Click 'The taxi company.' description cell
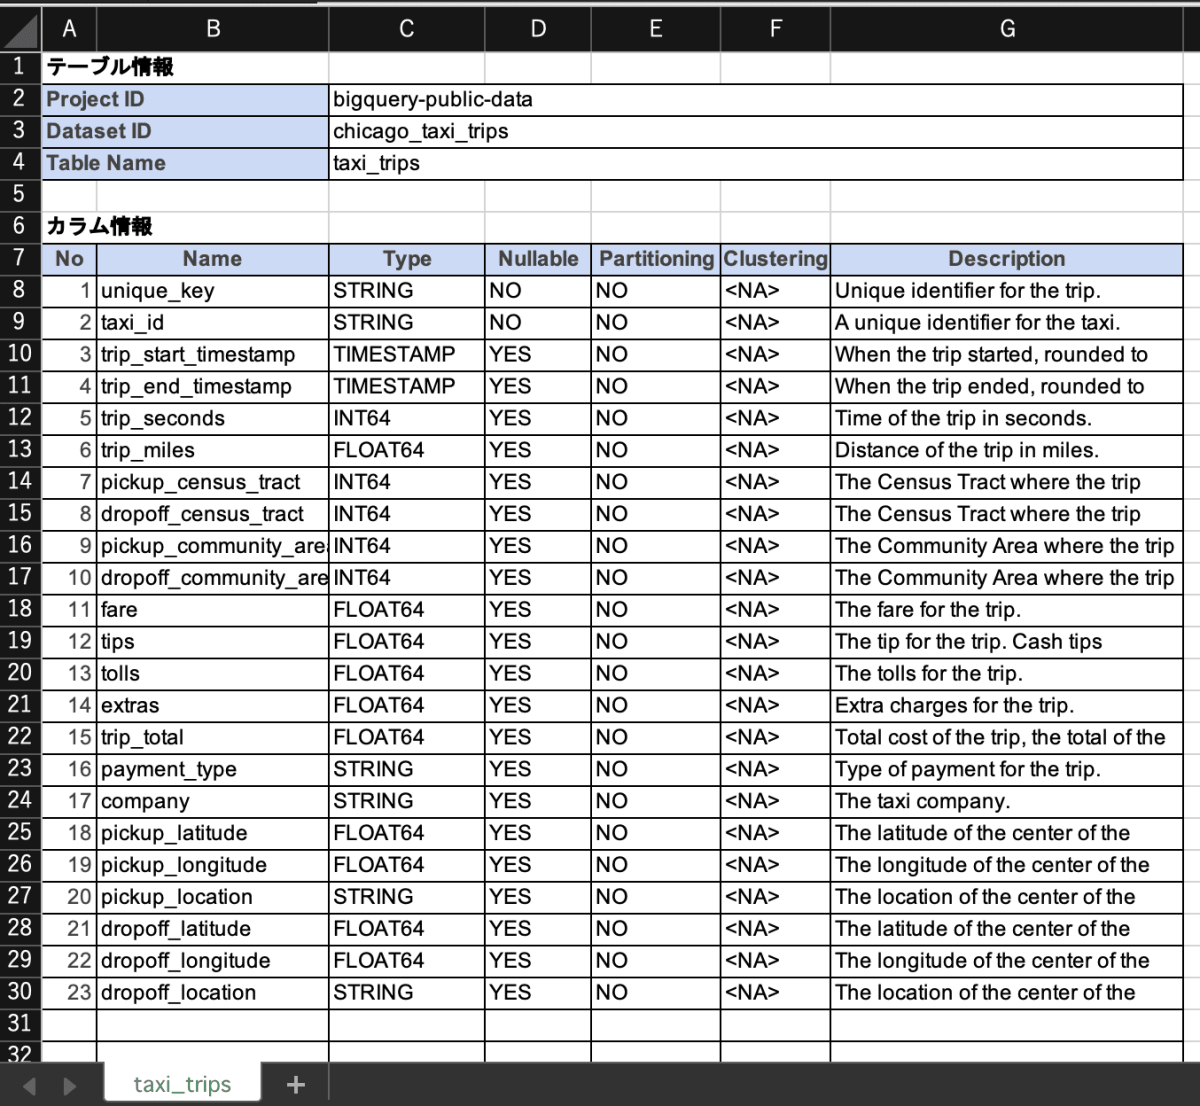This screenshot has height=1106, width=1200. tap(1007, 801)
